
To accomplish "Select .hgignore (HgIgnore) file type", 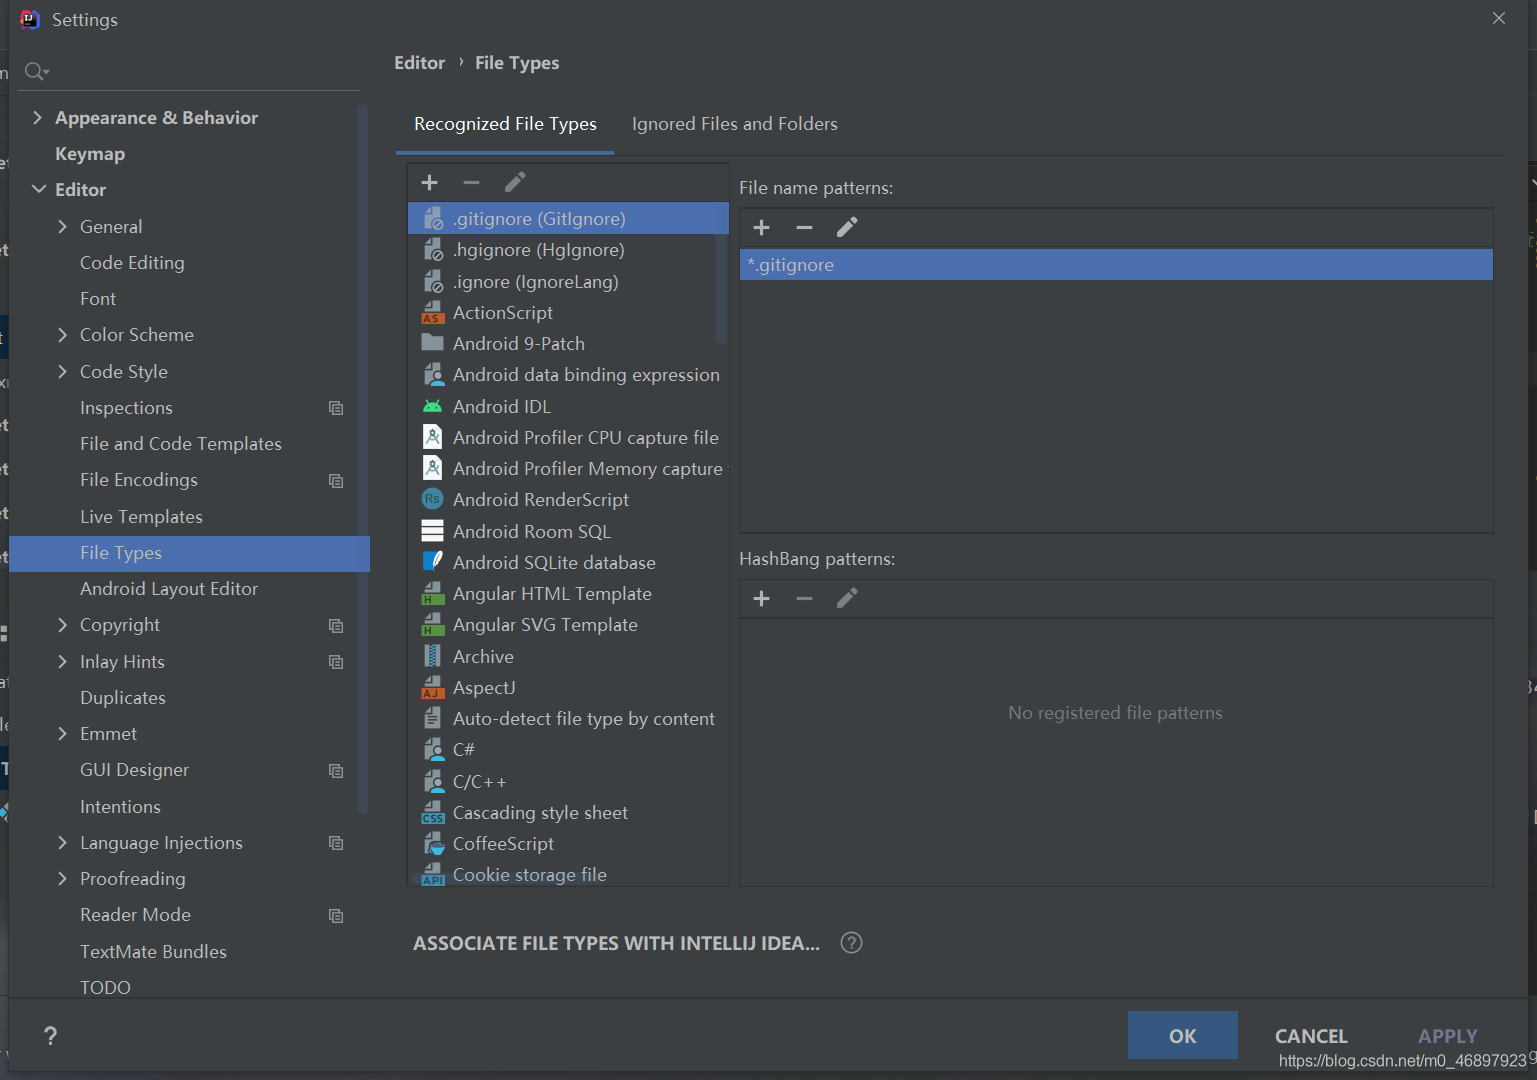I will 568,250.
